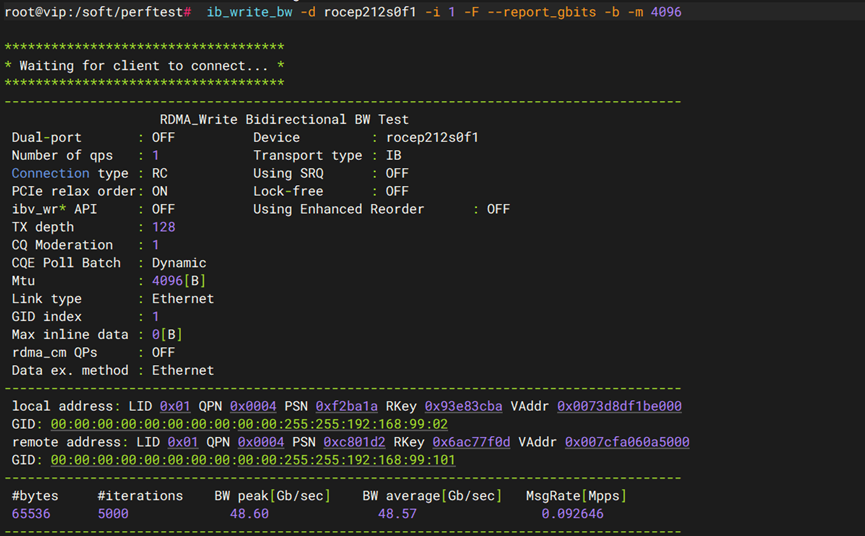Open the remote GID ending in 192:168:99:101
Viewport: 865px width, 536px height.
(253, 460)
